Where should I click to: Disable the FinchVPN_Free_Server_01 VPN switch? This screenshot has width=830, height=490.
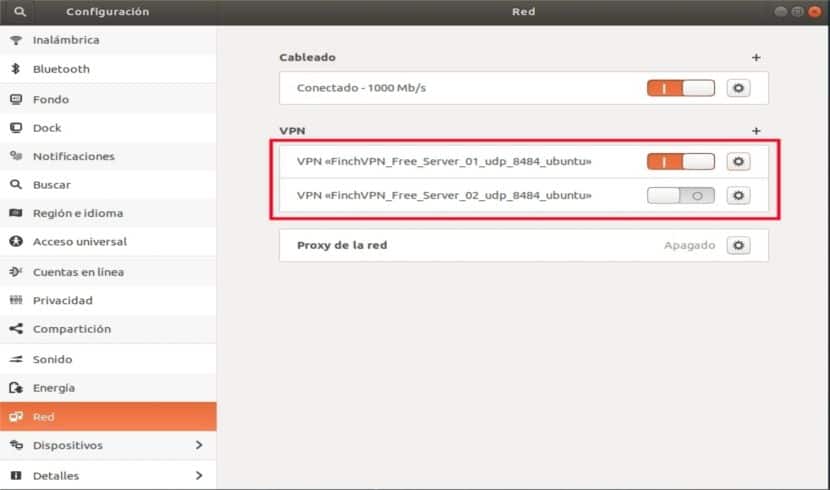(680, 161)
